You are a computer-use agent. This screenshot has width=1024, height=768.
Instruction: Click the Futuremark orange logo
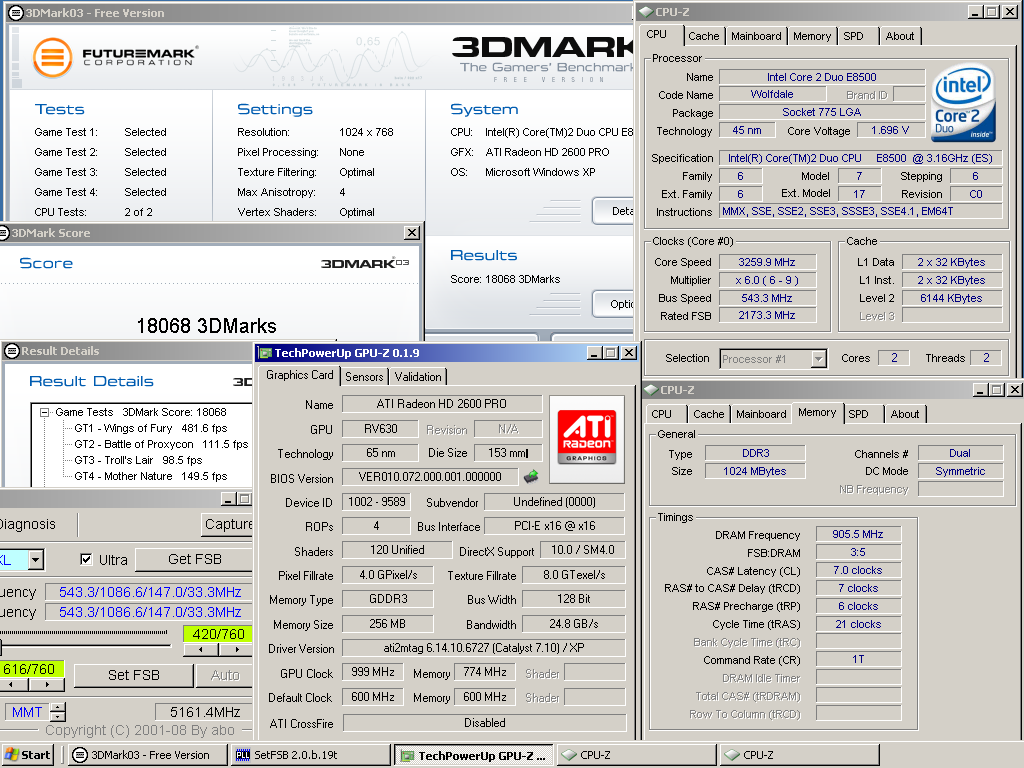[52, 57]
